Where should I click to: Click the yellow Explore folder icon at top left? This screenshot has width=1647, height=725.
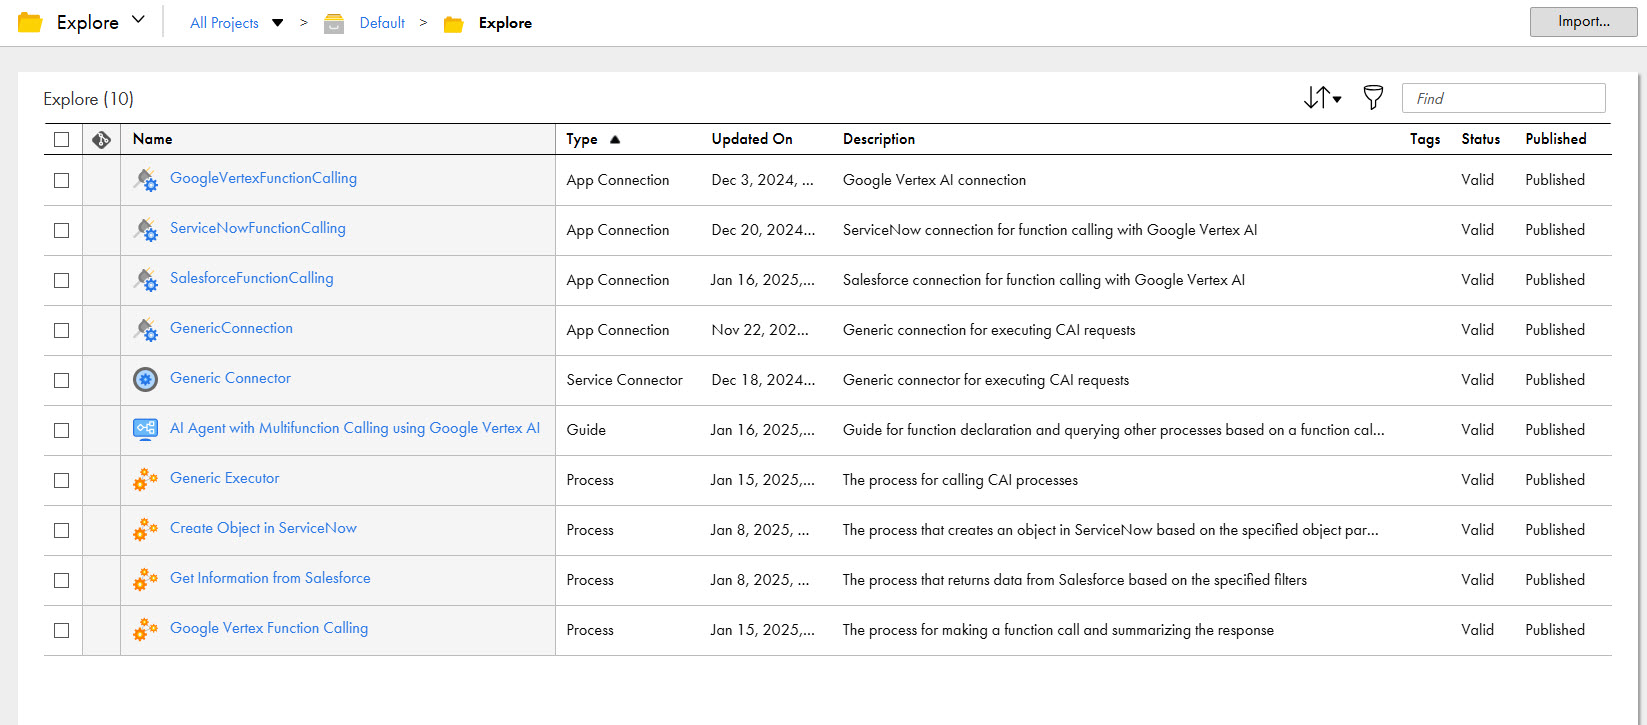tap(30, 22)
